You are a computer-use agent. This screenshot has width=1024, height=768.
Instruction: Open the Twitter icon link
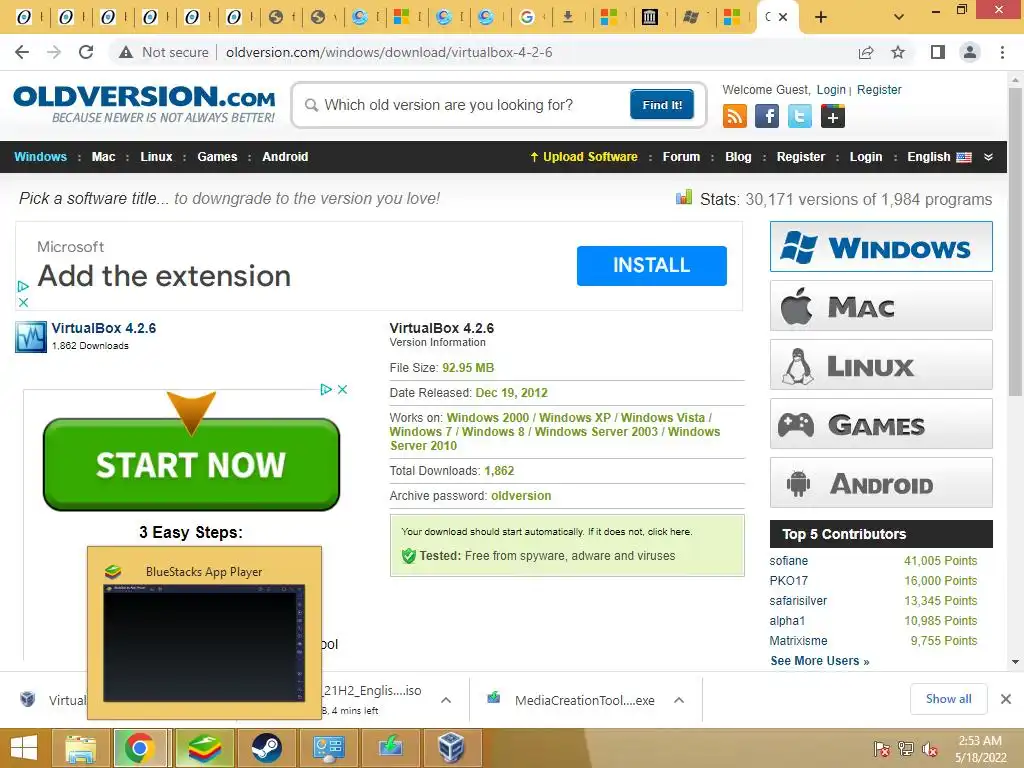[x=799, y=116]
